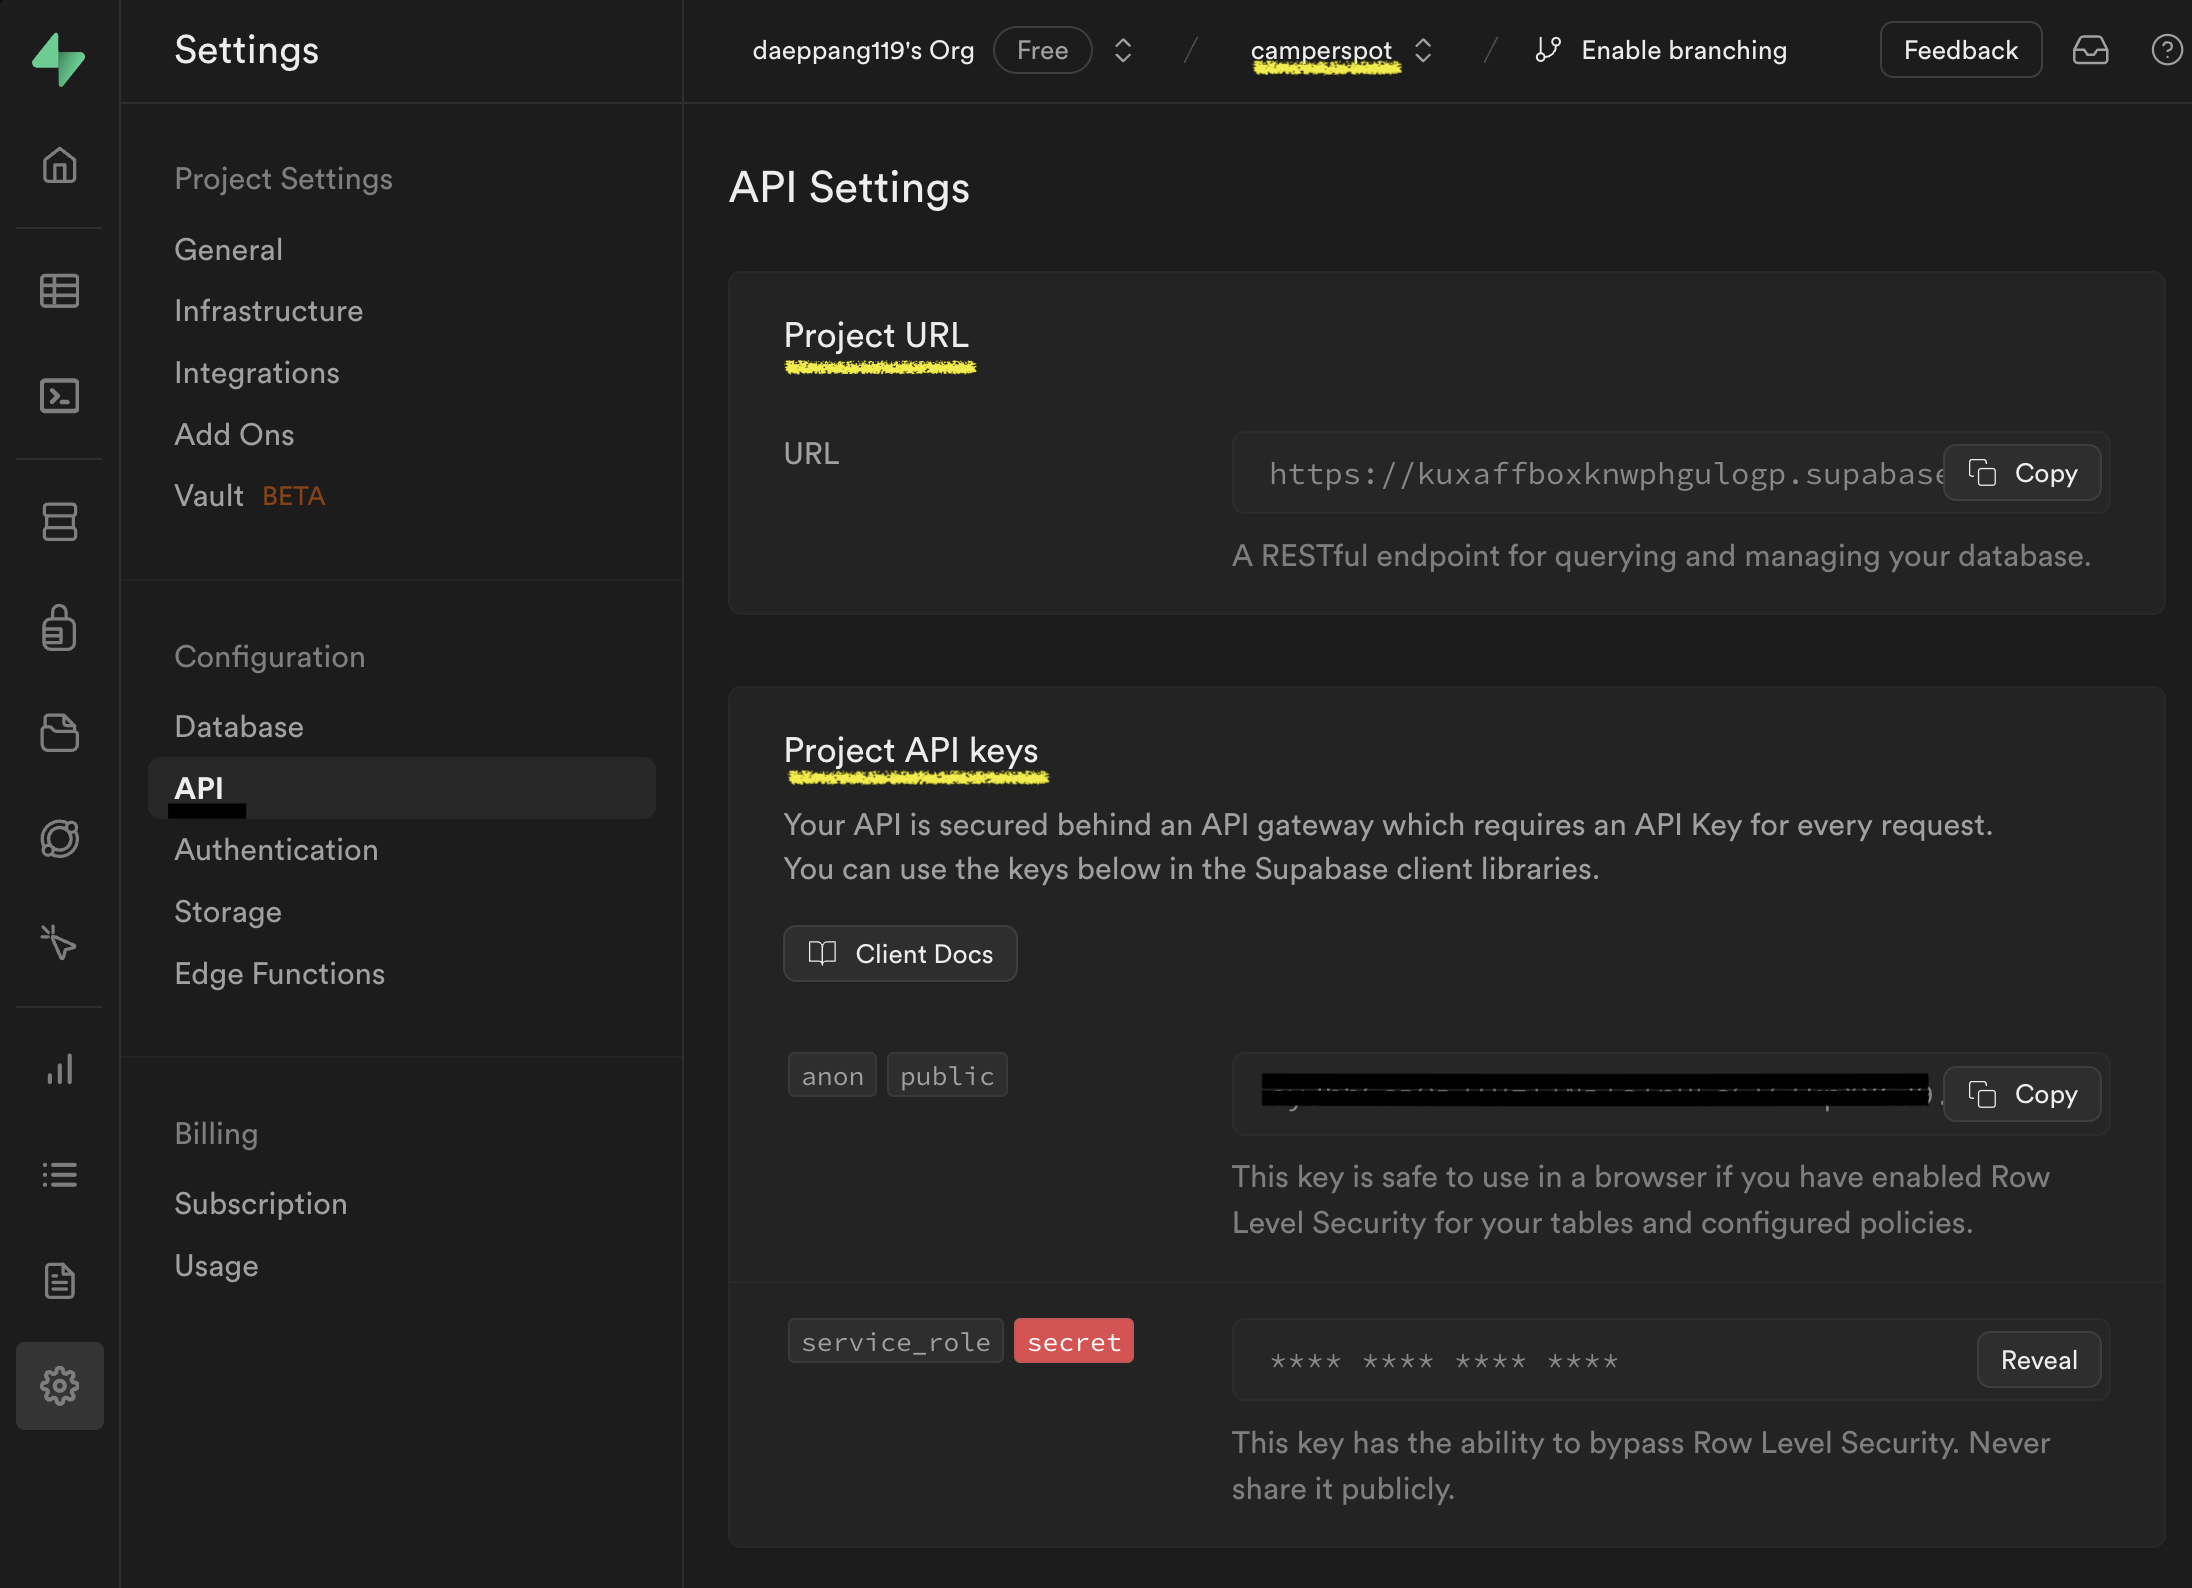2192x1588 pixels.
Task: Expand the organization switcher chevrons
Action: pos(1123,50)
